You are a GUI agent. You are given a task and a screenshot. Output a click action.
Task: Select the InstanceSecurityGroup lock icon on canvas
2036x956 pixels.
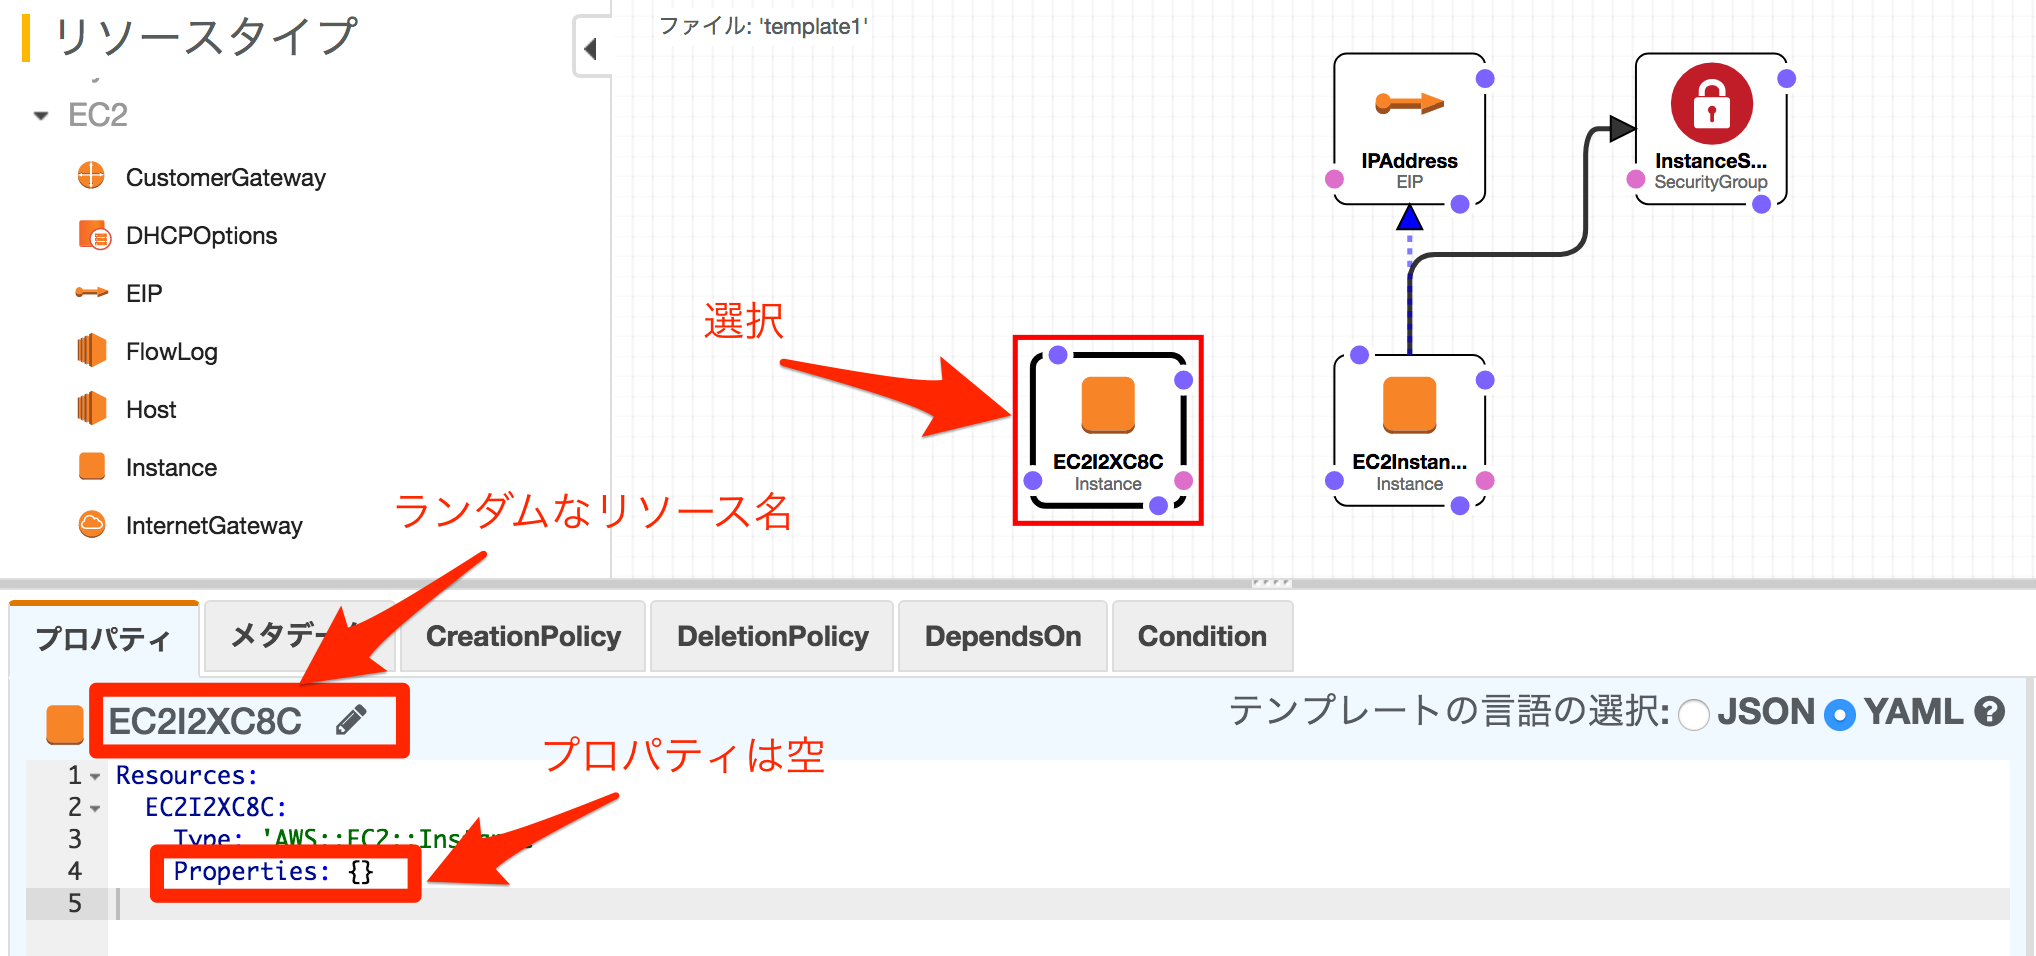pos(1711,105)
